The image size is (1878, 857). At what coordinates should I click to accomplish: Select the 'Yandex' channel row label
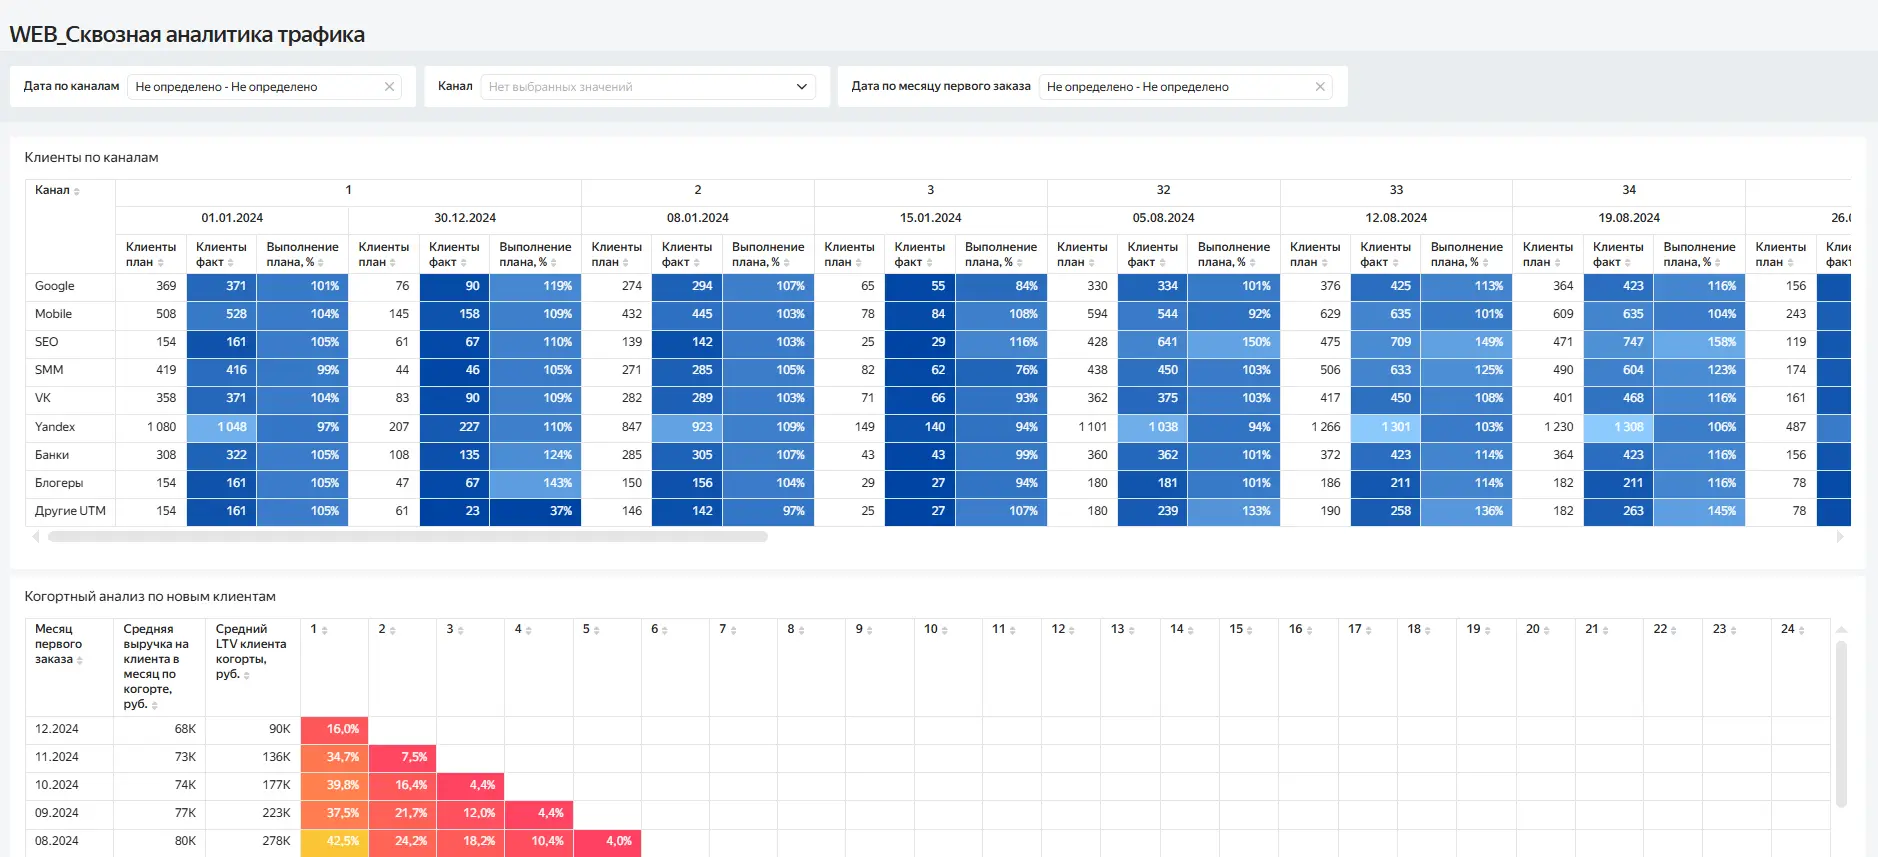point(55,427)
